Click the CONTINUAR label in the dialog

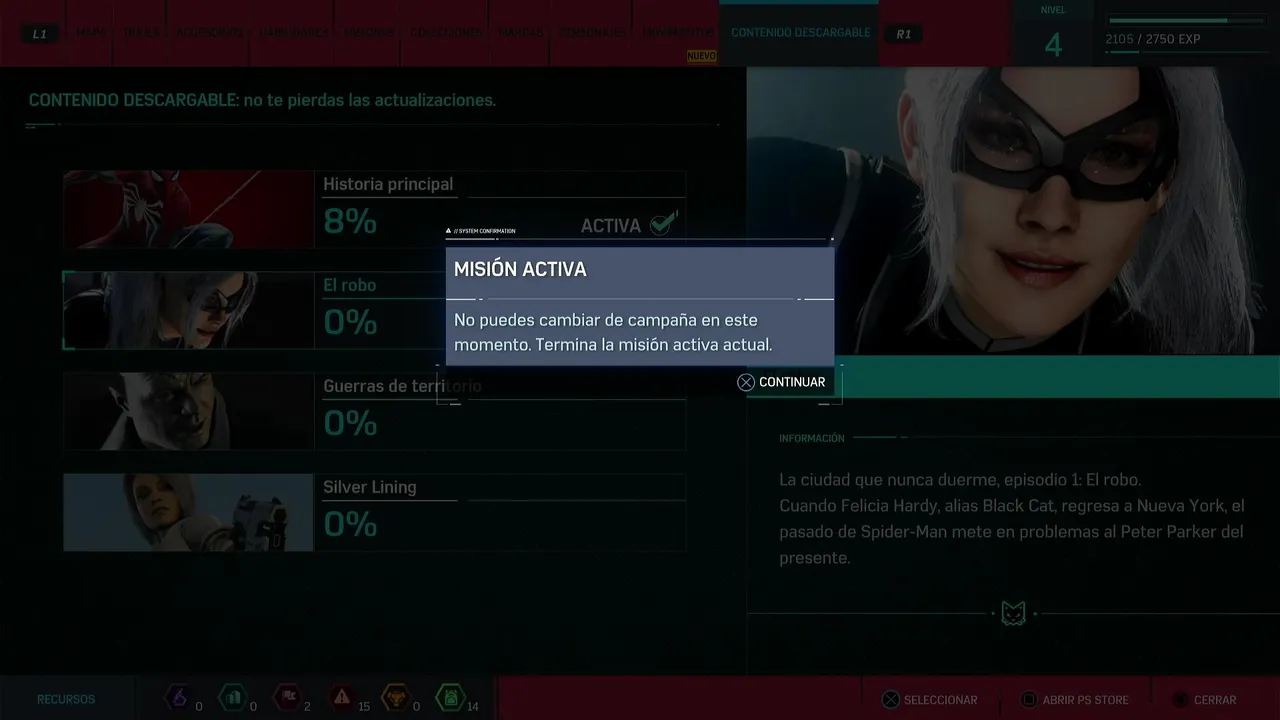(792, 382)
